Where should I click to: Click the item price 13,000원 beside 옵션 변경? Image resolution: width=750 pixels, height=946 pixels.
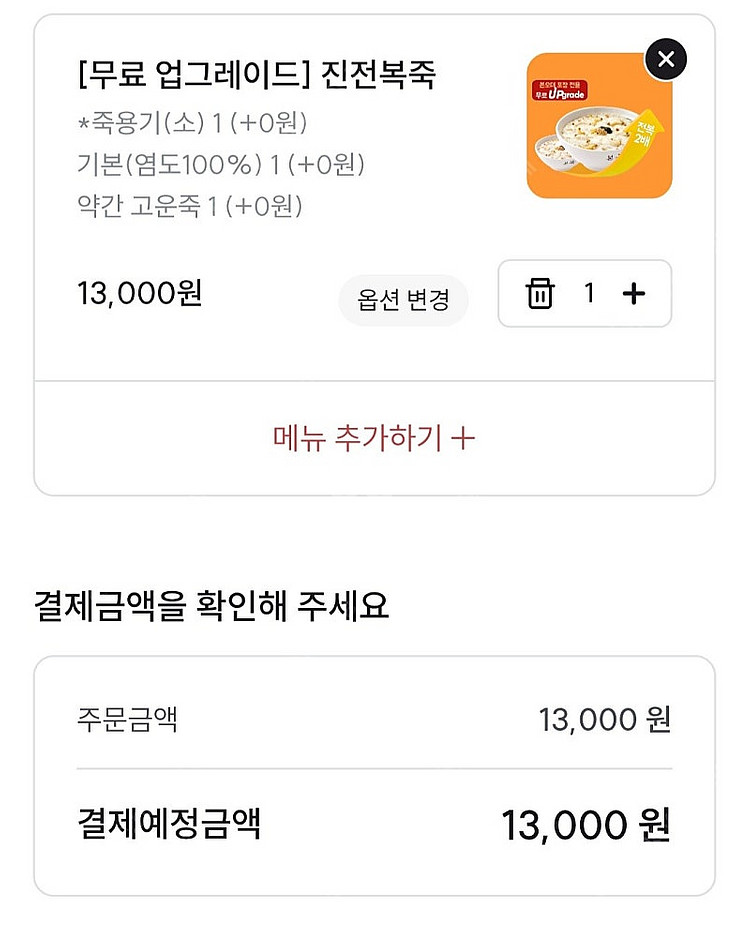[x=140, y=294]
